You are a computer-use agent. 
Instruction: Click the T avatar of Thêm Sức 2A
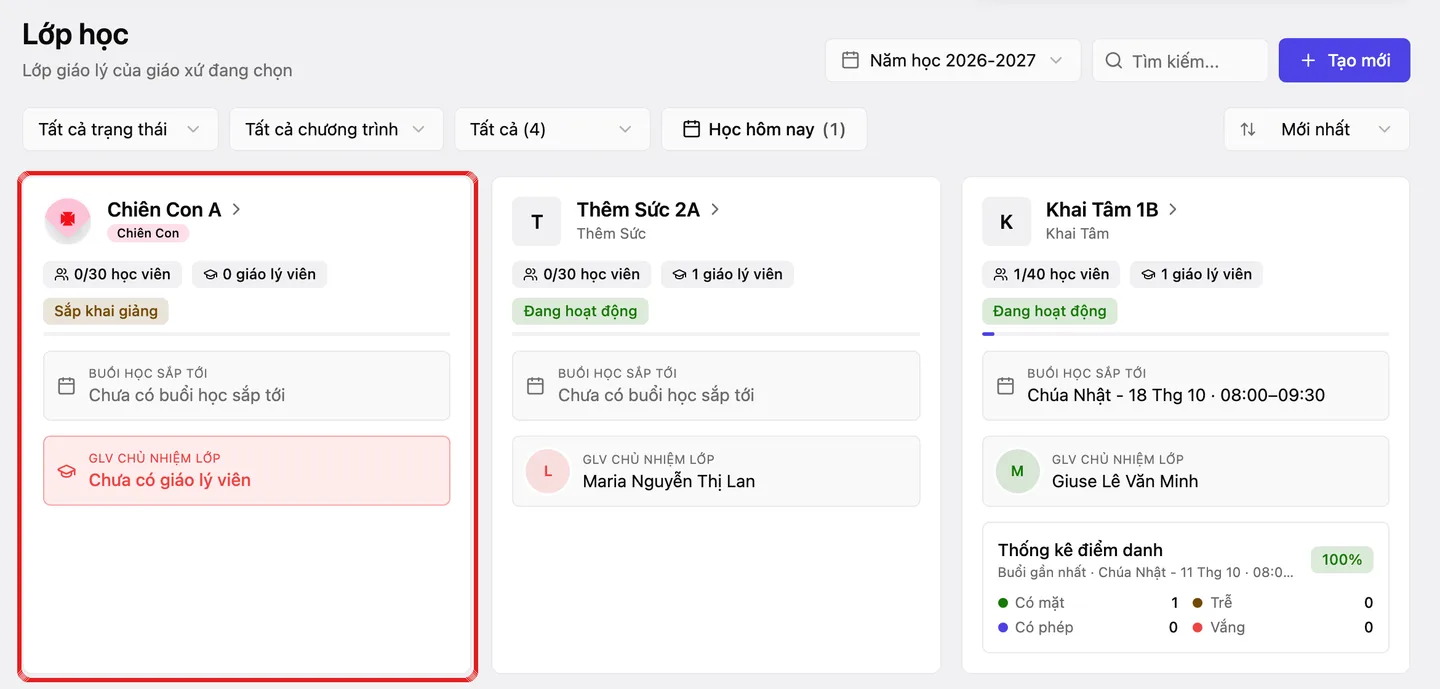click(537, 221)
